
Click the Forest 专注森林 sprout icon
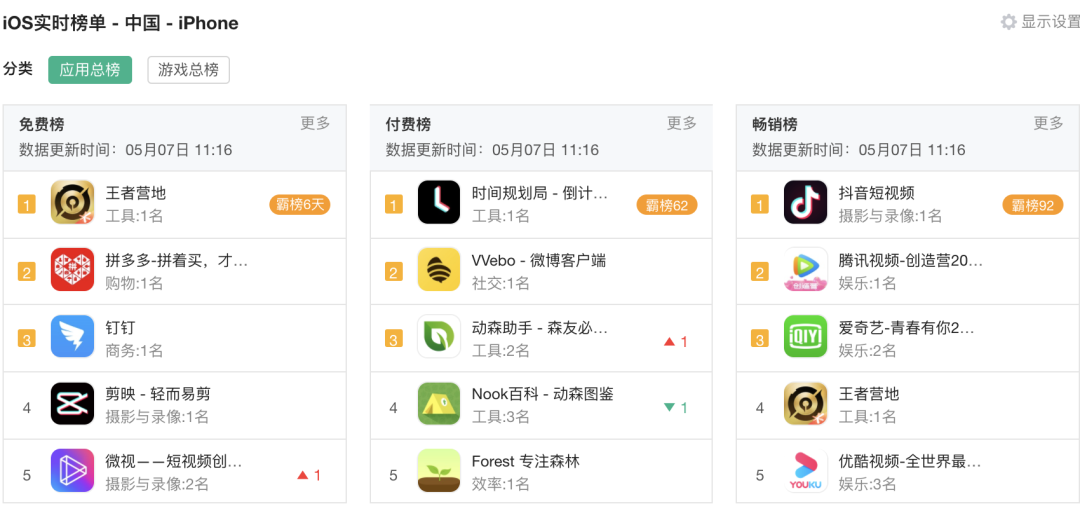[x=439, y=470]
